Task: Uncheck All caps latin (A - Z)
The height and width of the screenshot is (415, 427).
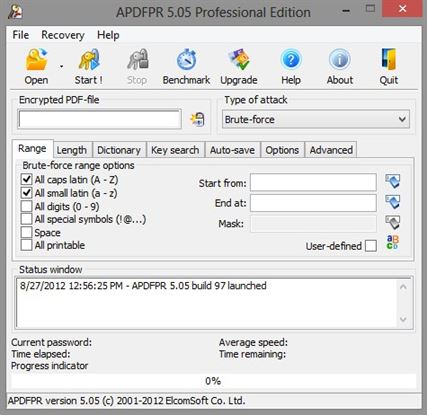Action: [26, 179]
